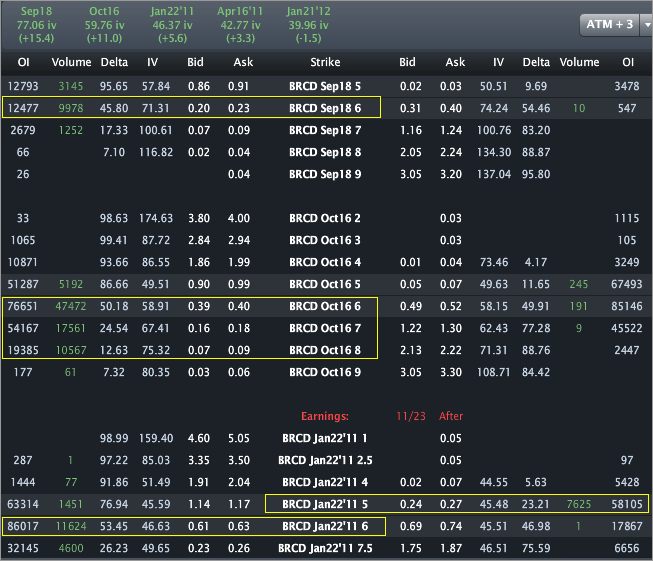
Task: Select the BRCD Sep18 9 strike
Action: [x=325, y=174]
